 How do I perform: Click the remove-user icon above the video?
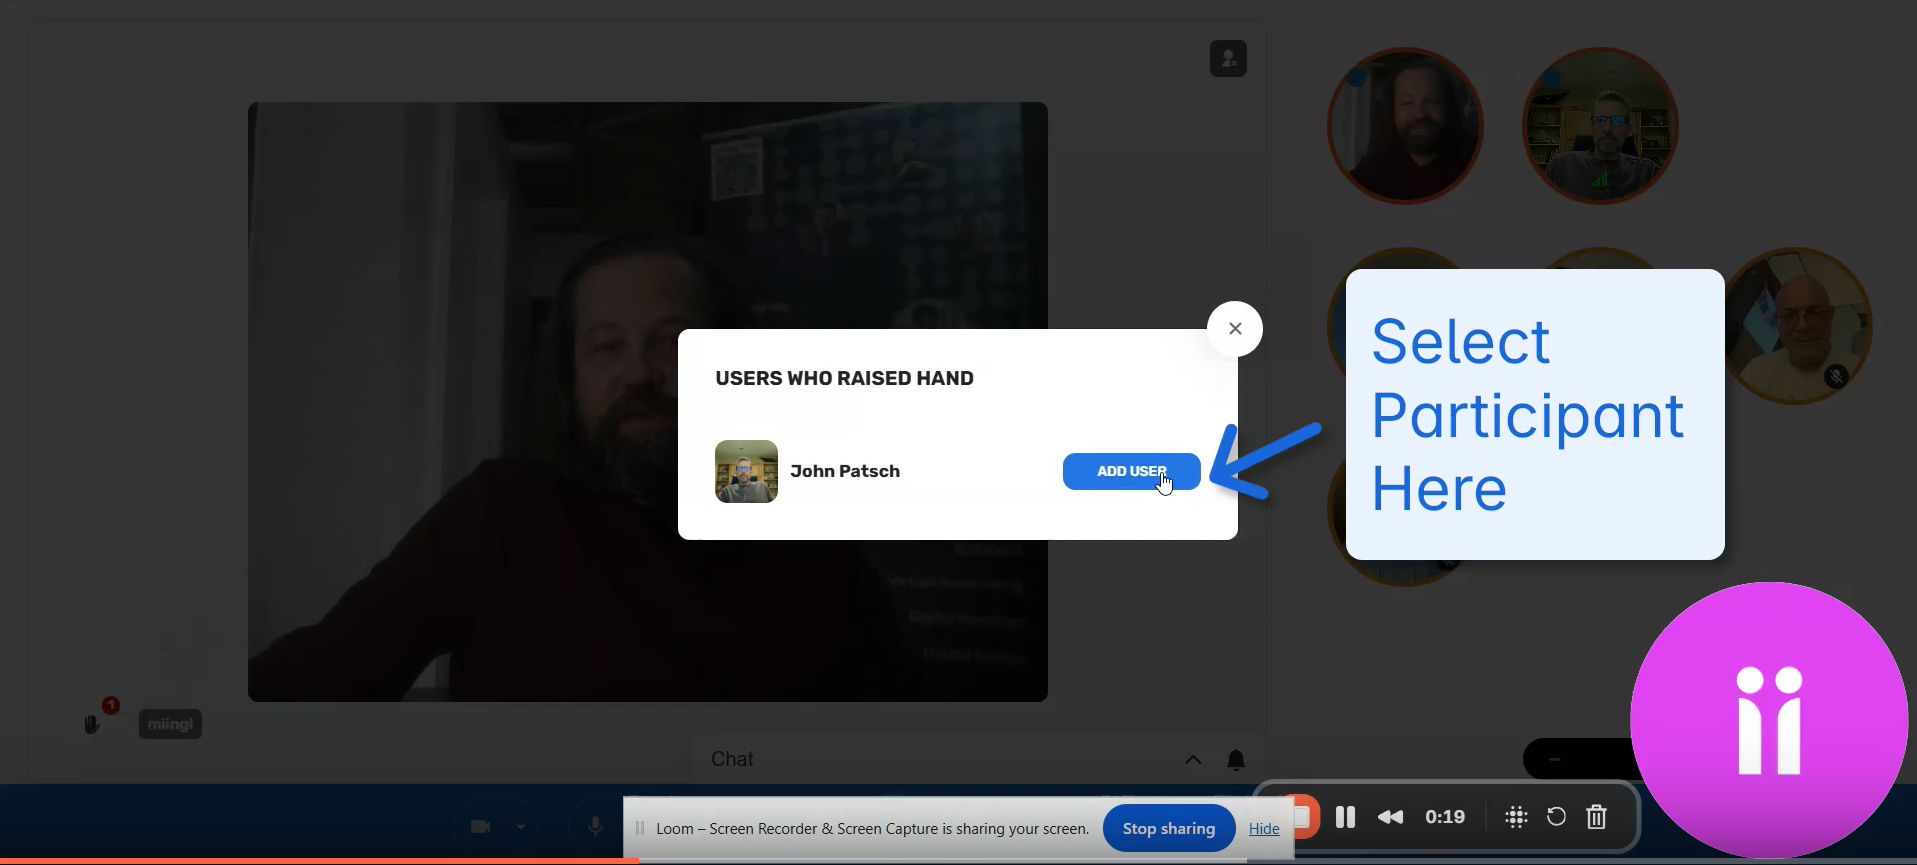[x=1228, y=59]
